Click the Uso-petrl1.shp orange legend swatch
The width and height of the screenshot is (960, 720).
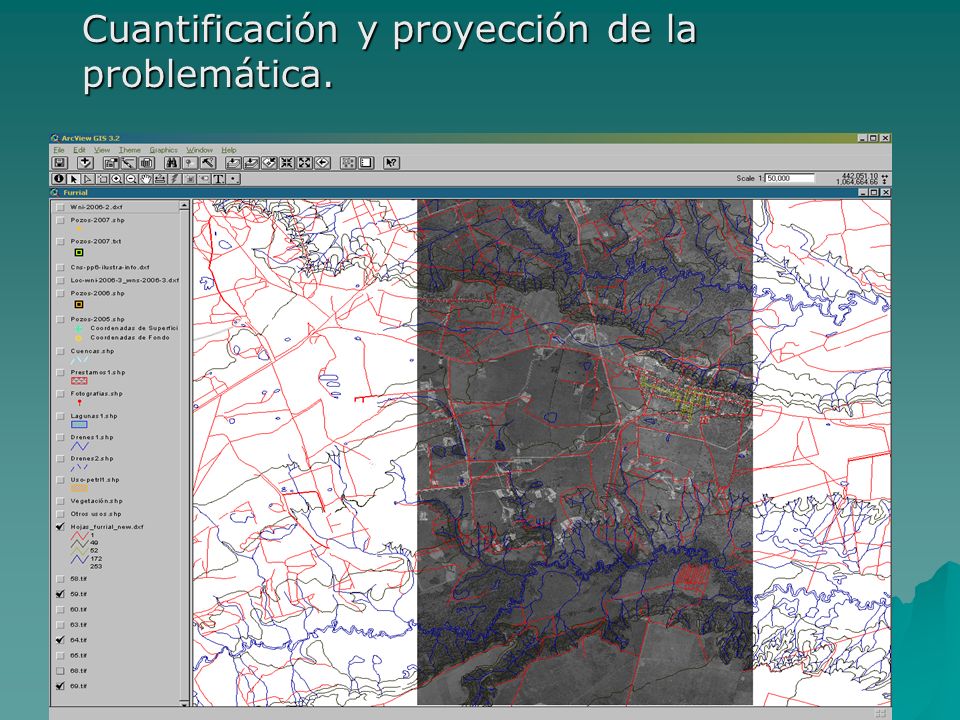[x=79, y=488]
